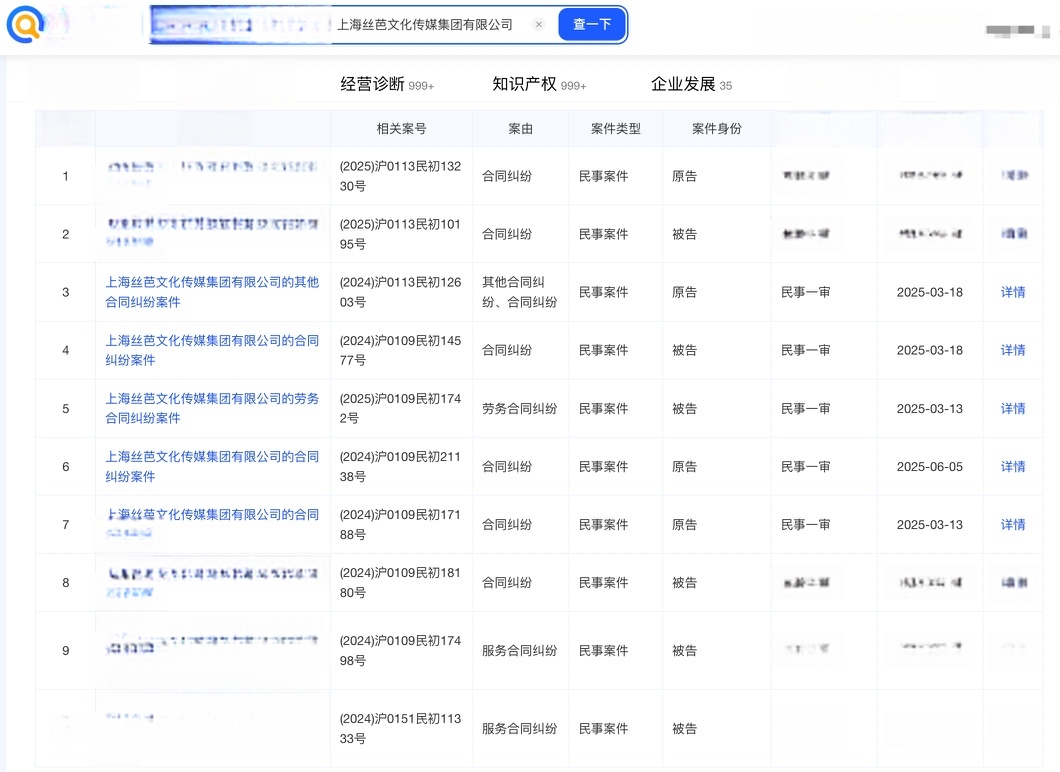The height and width of the screenshot is (772, 1060).
Task: Click 2025-03-18 date in row 3
Action: tap(930, 292)
